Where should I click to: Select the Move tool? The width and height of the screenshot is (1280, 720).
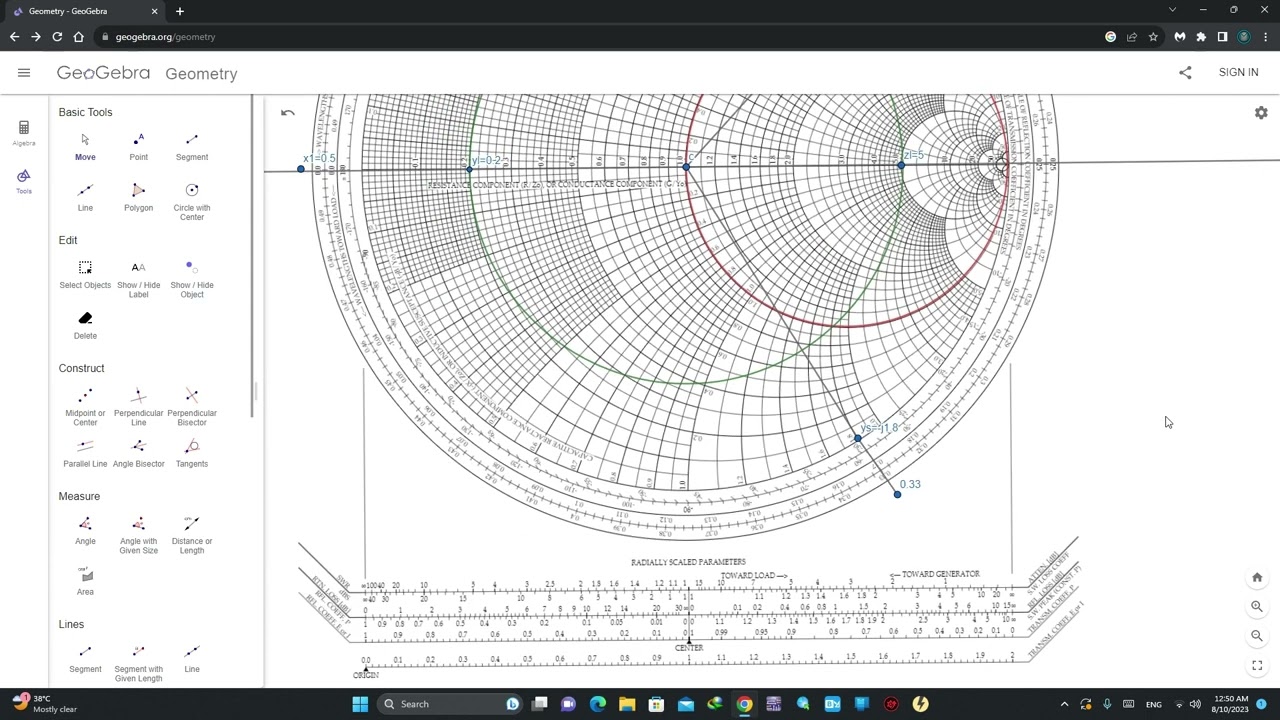click(x=85, y=146)
